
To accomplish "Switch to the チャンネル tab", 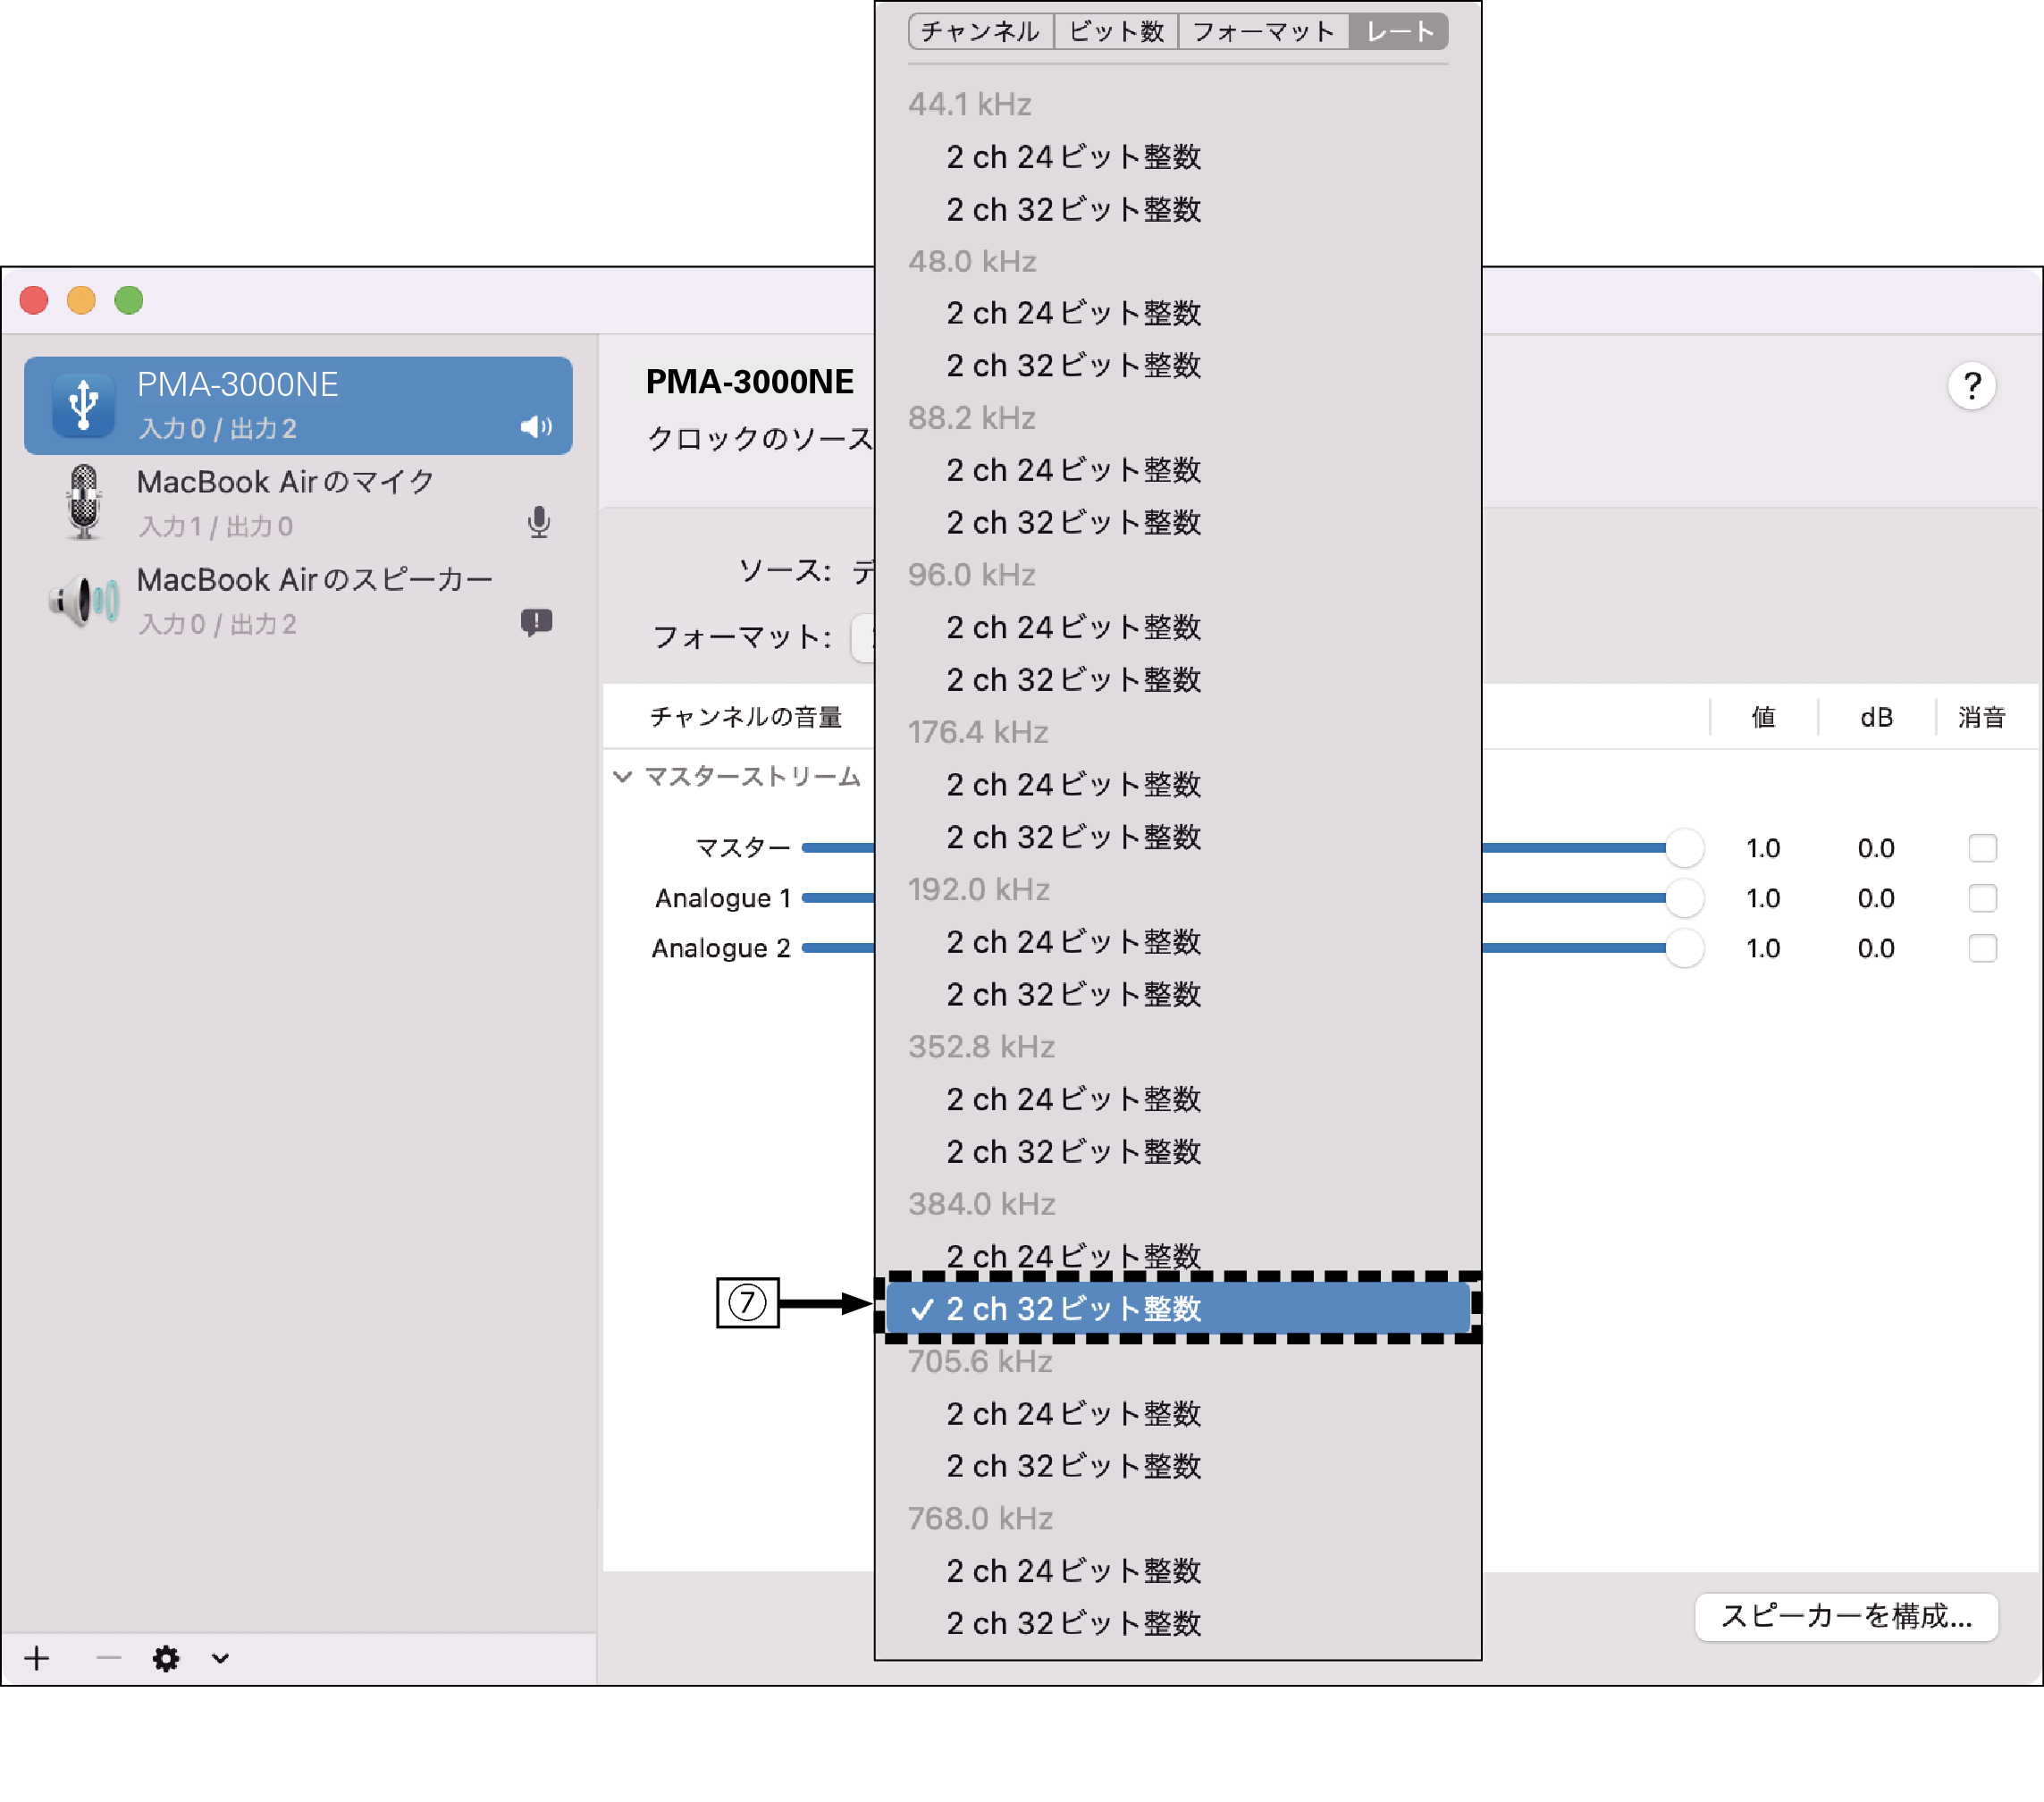I will click(980, 32).
